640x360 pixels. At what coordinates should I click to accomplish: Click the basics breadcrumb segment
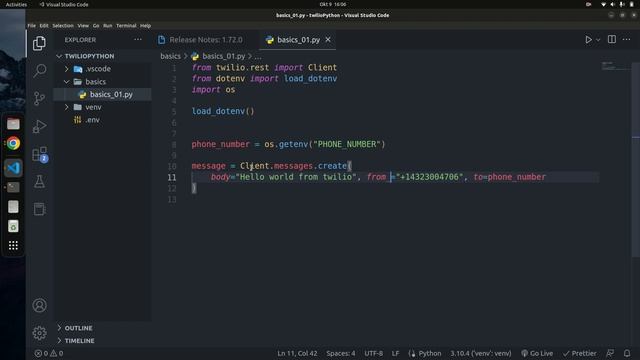[170, 56]
